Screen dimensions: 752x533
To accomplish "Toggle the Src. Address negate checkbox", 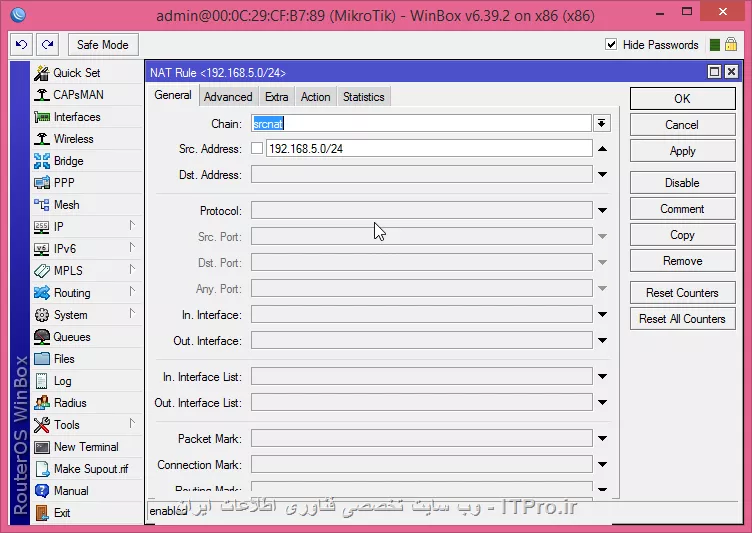I will 257,149.
